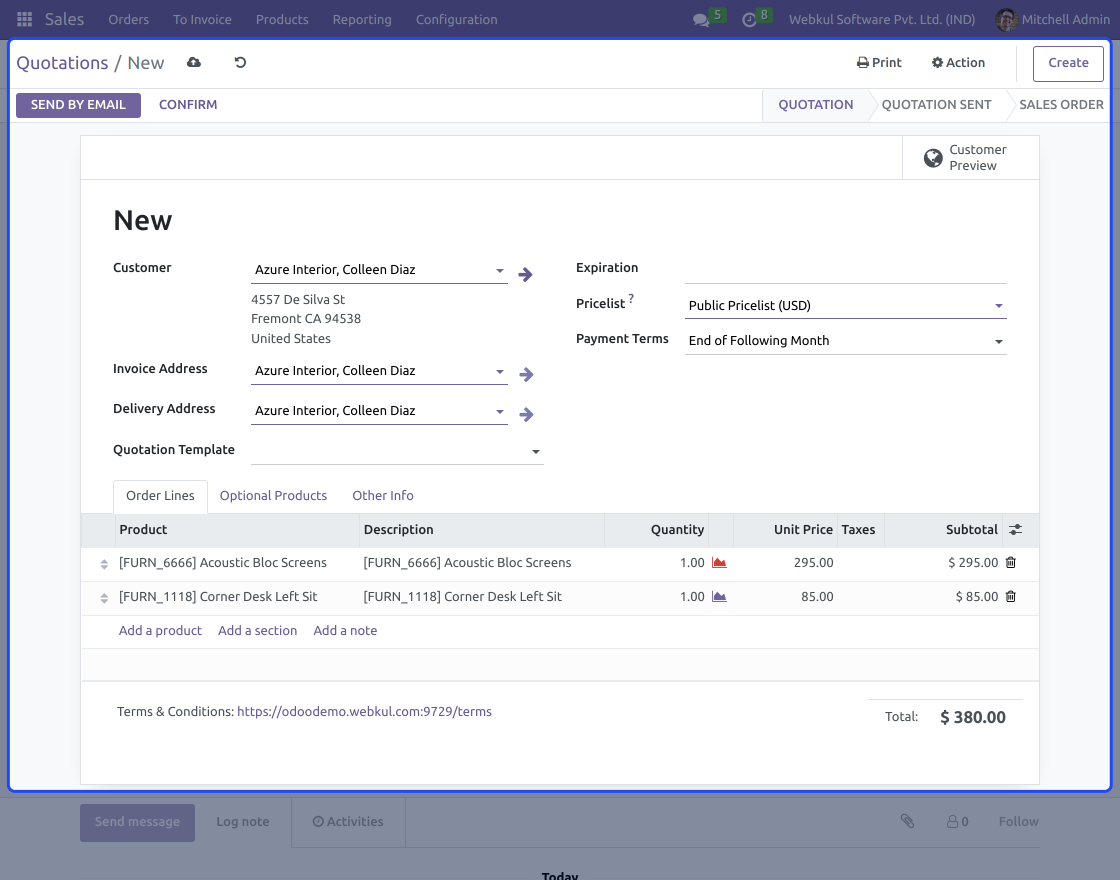
Task: Click the Taxes column header
Action: tap(861, 530)
